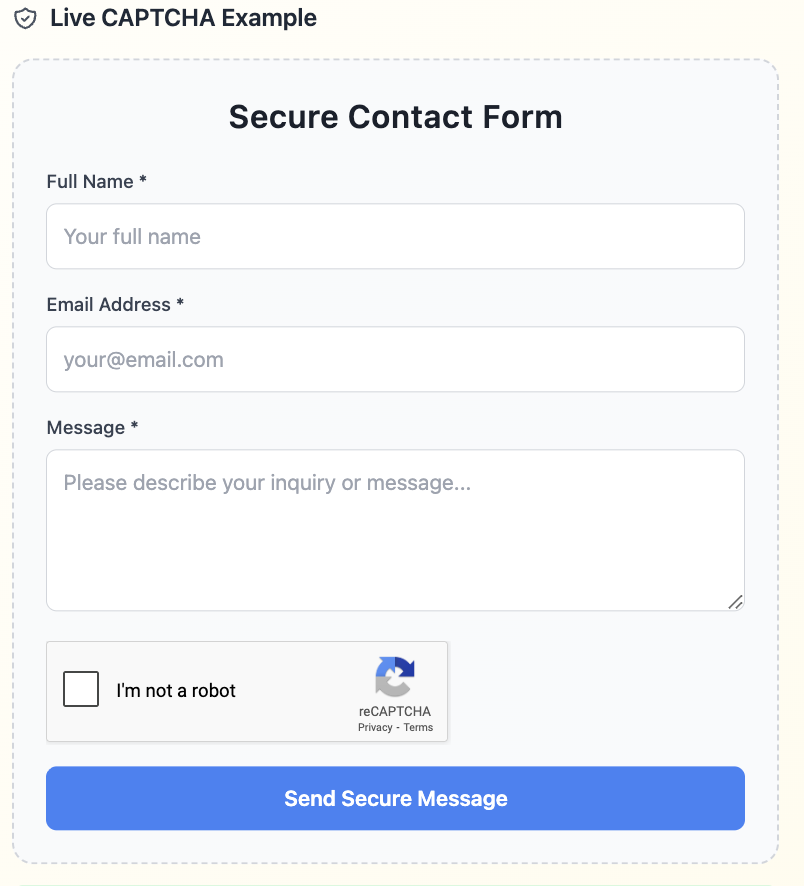Click the shield icon beside Live CAPTCHA Example

point(25,18)
